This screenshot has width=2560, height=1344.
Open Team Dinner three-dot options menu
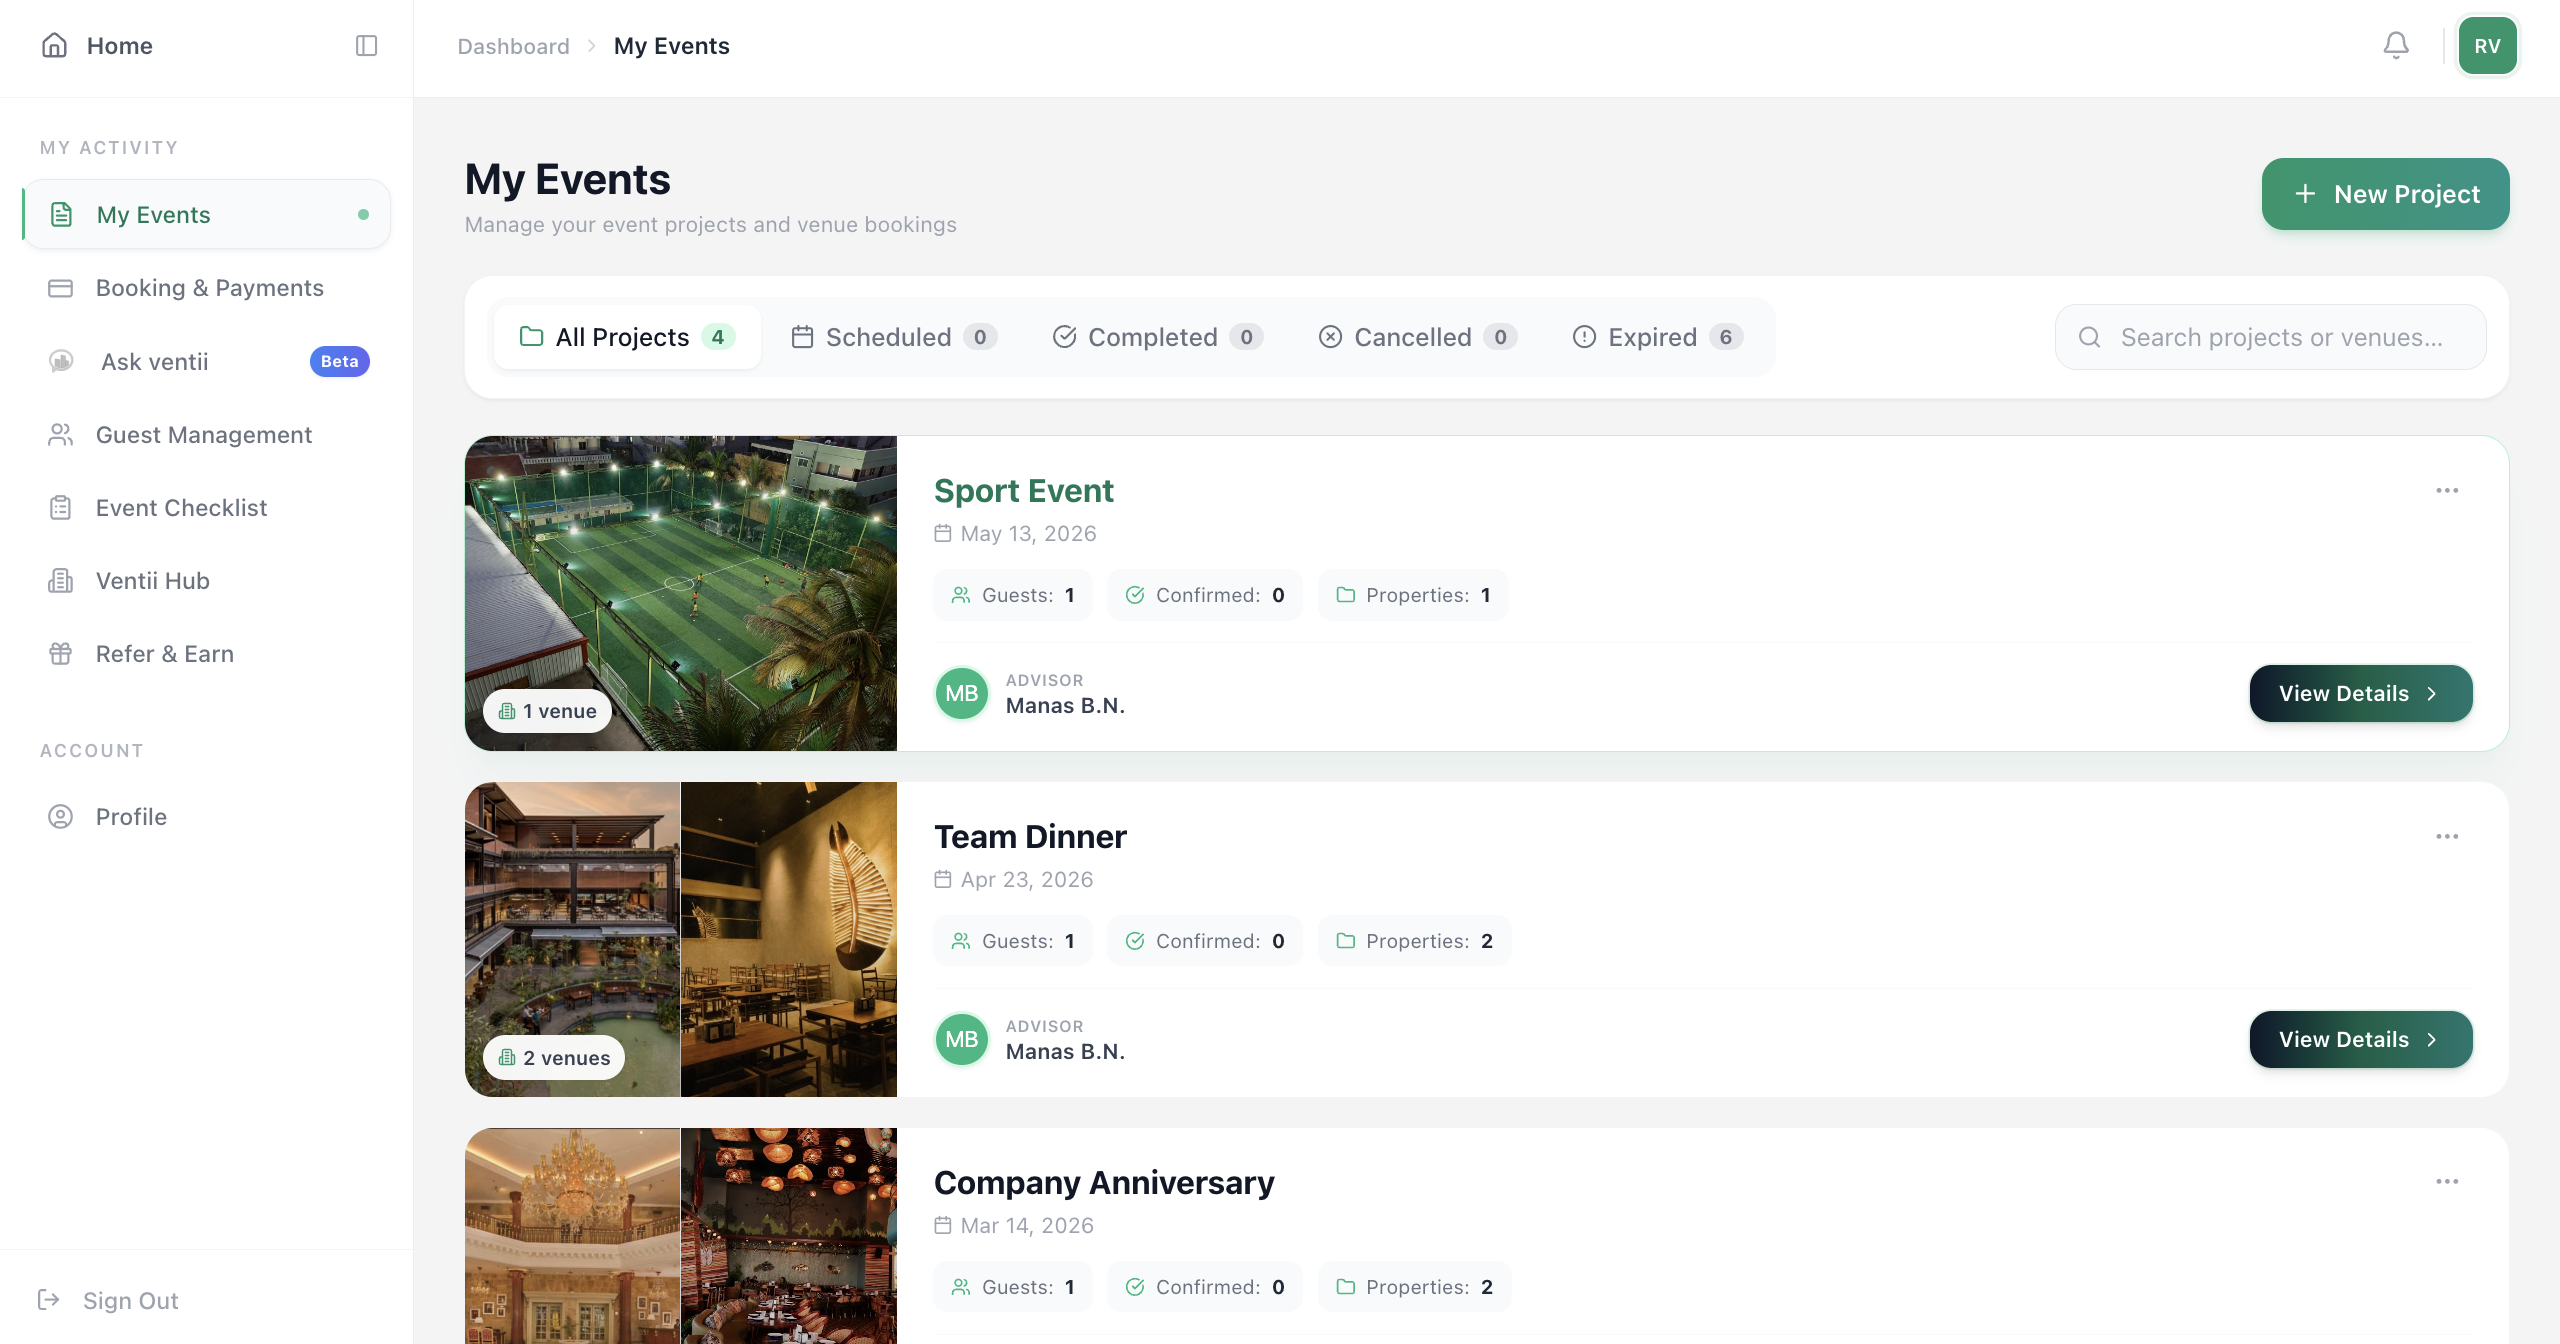[2446, 836]
